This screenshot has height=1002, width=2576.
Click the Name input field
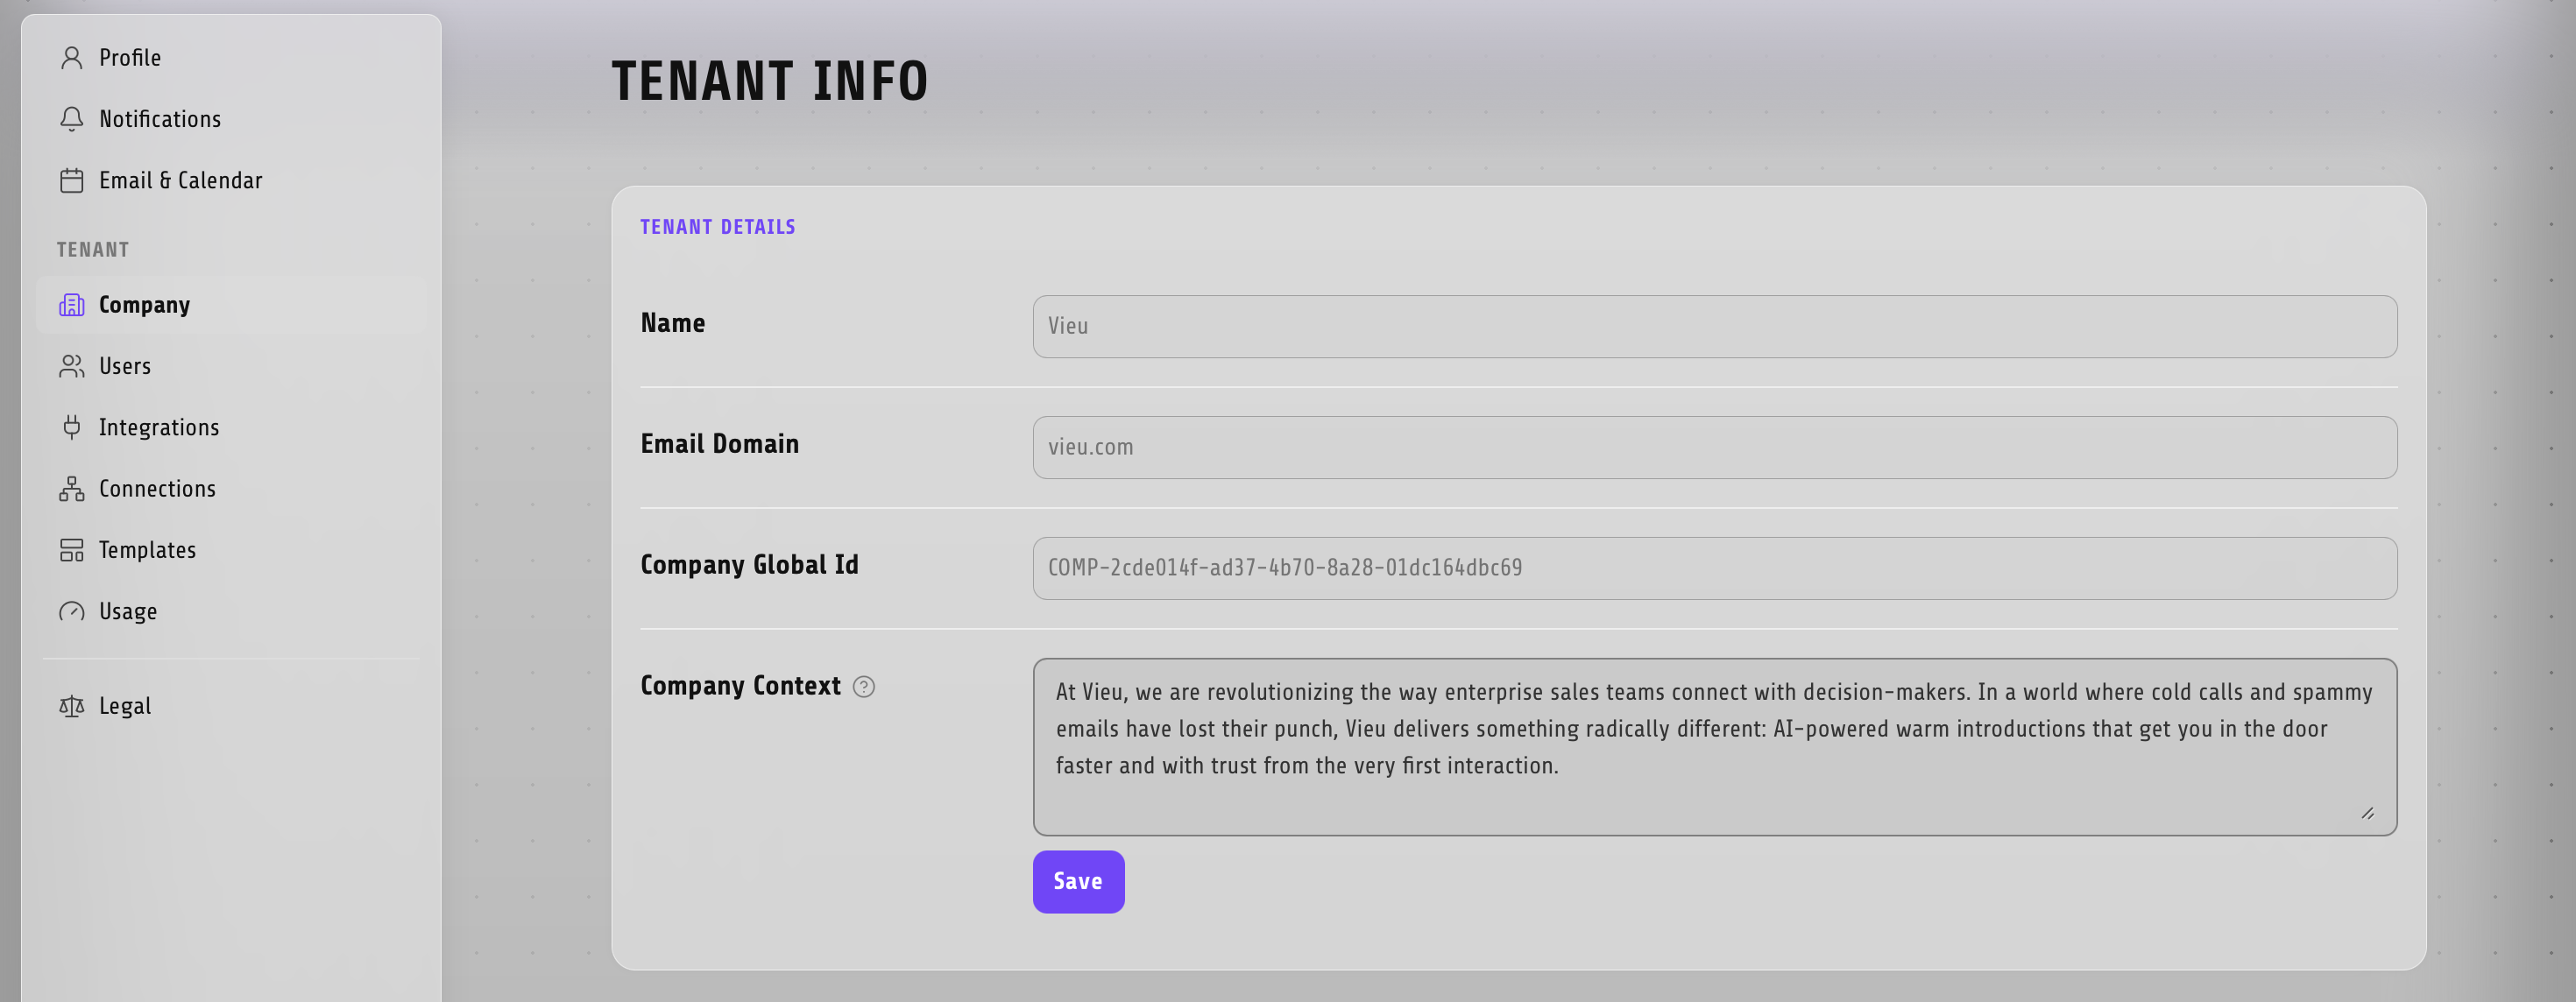point(1714,326)
